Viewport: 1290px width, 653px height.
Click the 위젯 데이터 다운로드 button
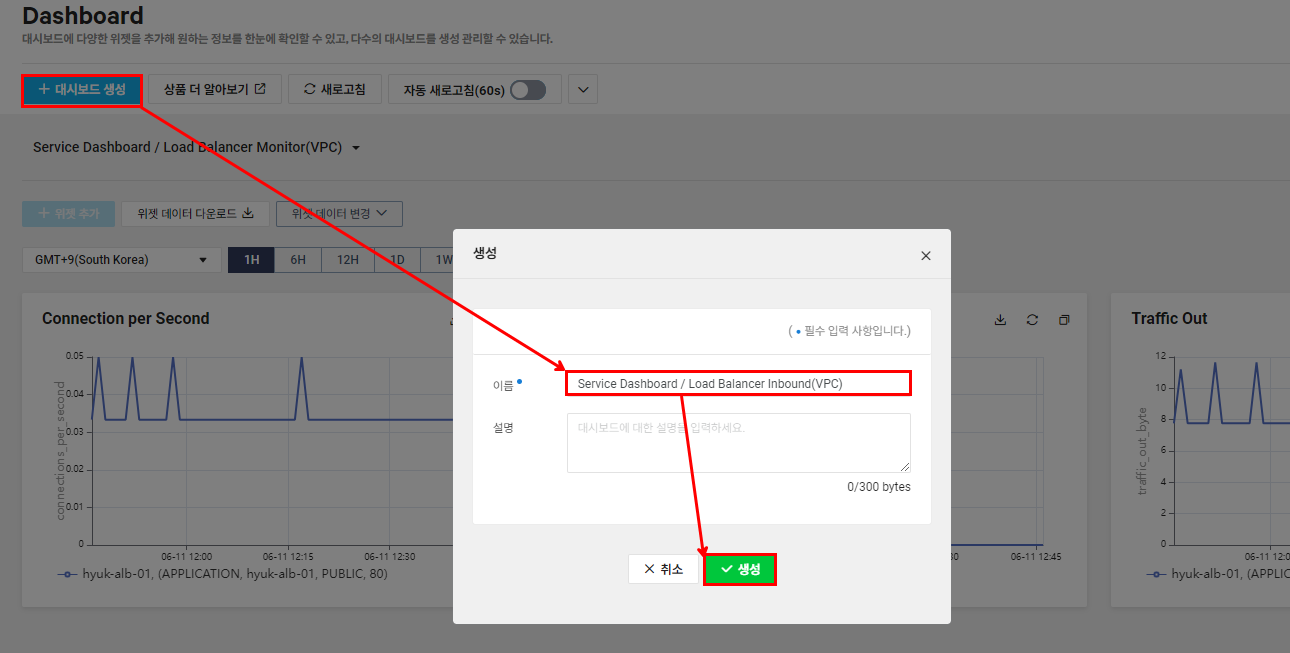pos(195,213)
